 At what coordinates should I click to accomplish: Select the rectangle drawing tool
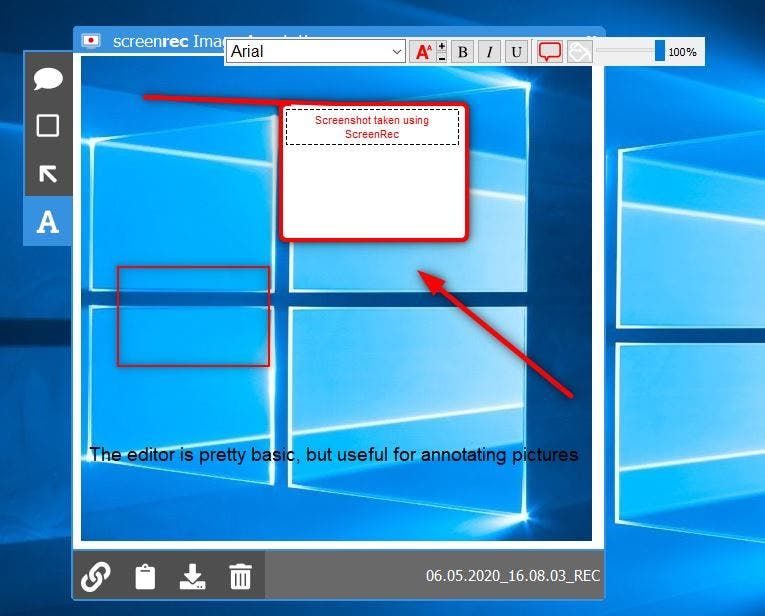(x=48, y=126)
